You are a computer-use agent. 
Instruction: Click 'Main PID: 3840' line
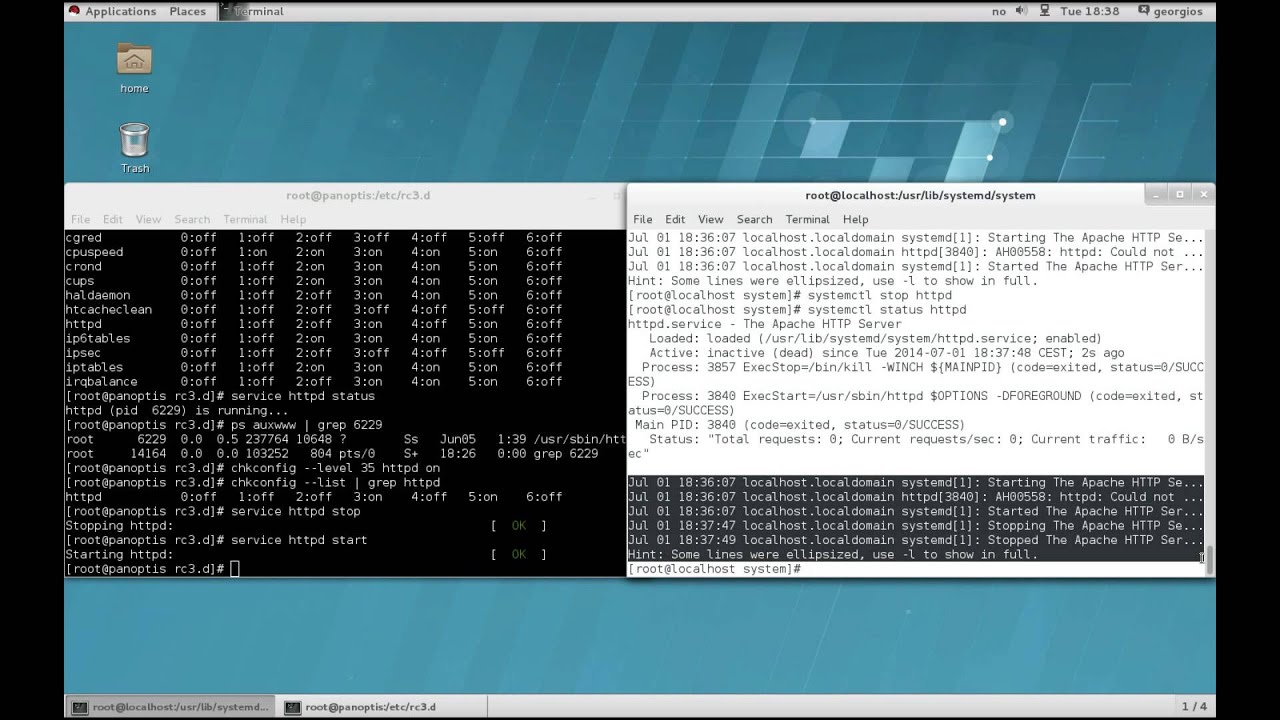tap(800, 425)
